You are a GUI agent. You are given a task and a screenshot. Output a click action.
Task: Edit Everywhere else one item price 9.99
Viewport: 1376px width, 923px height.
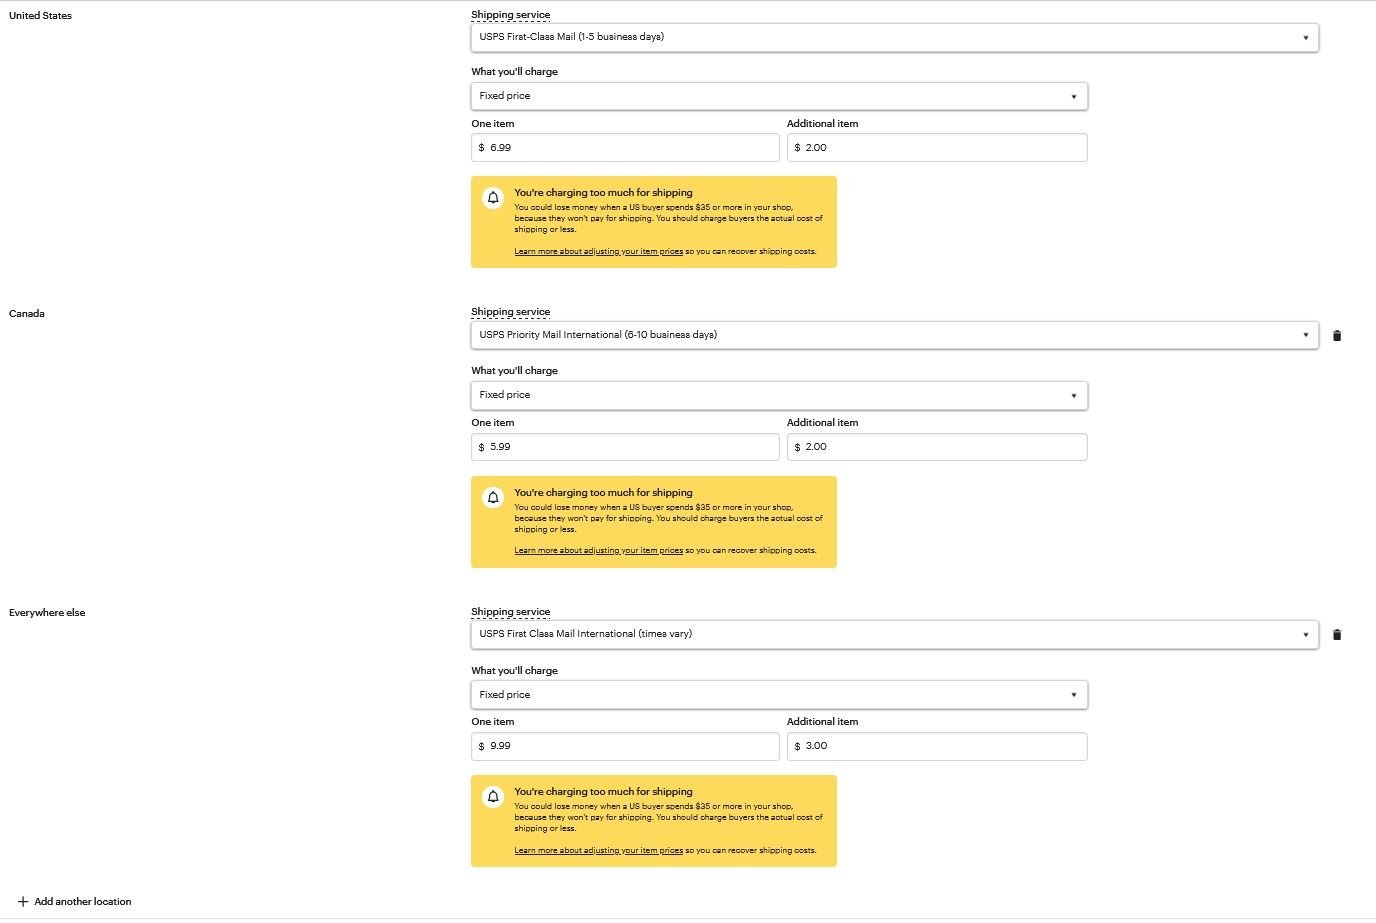coord(625,746)
